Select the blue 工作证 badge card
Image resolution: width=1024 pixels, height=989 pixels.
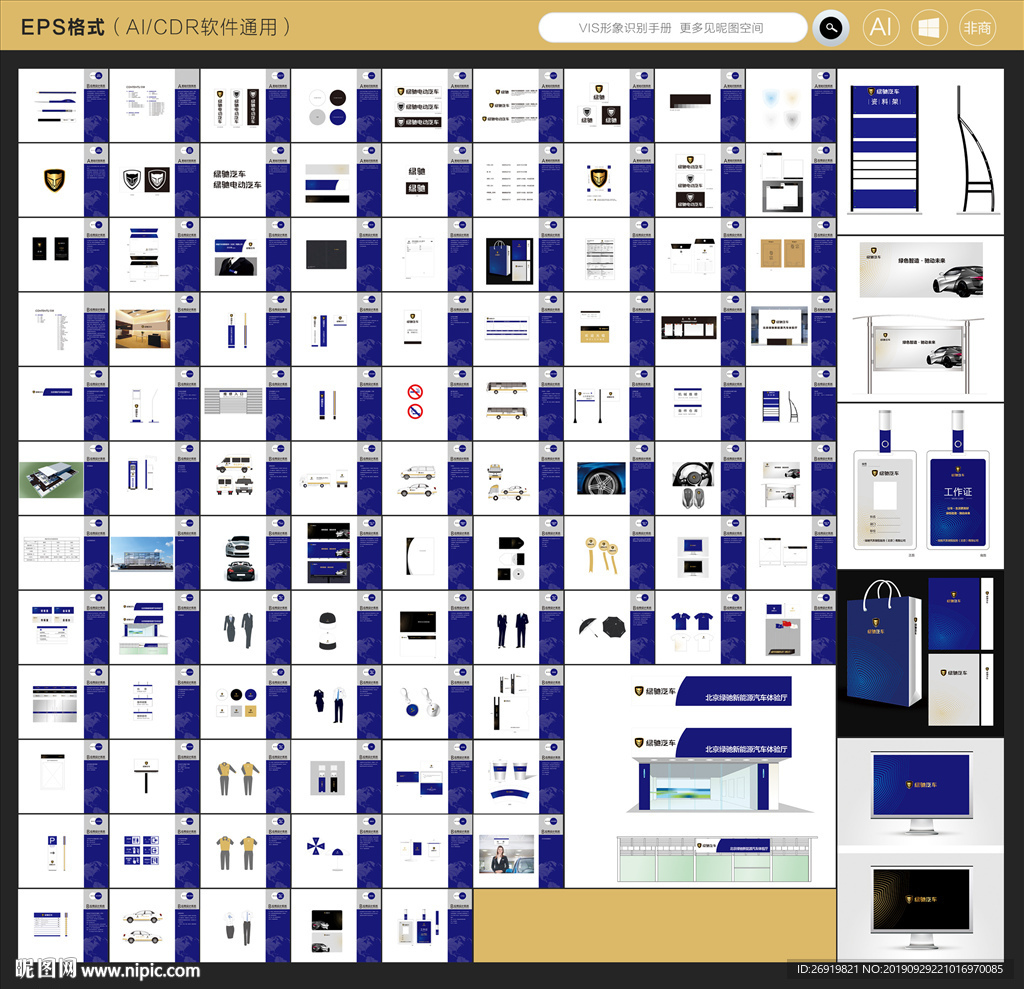(x=957, y=500)
